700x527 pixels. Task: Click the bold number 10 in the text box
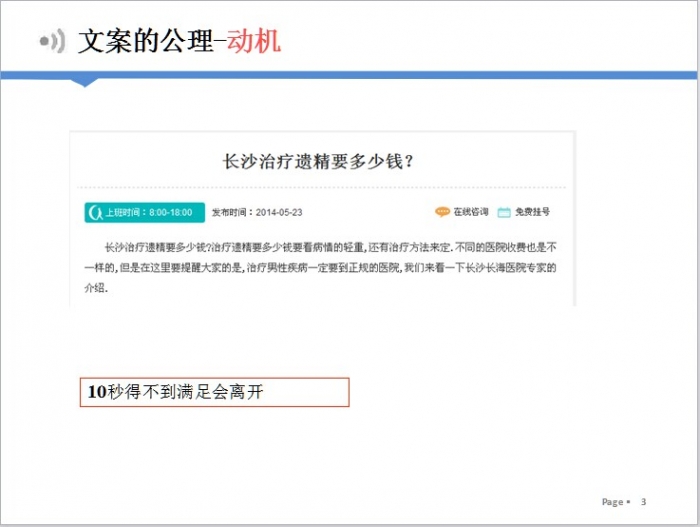coord(96,393)
